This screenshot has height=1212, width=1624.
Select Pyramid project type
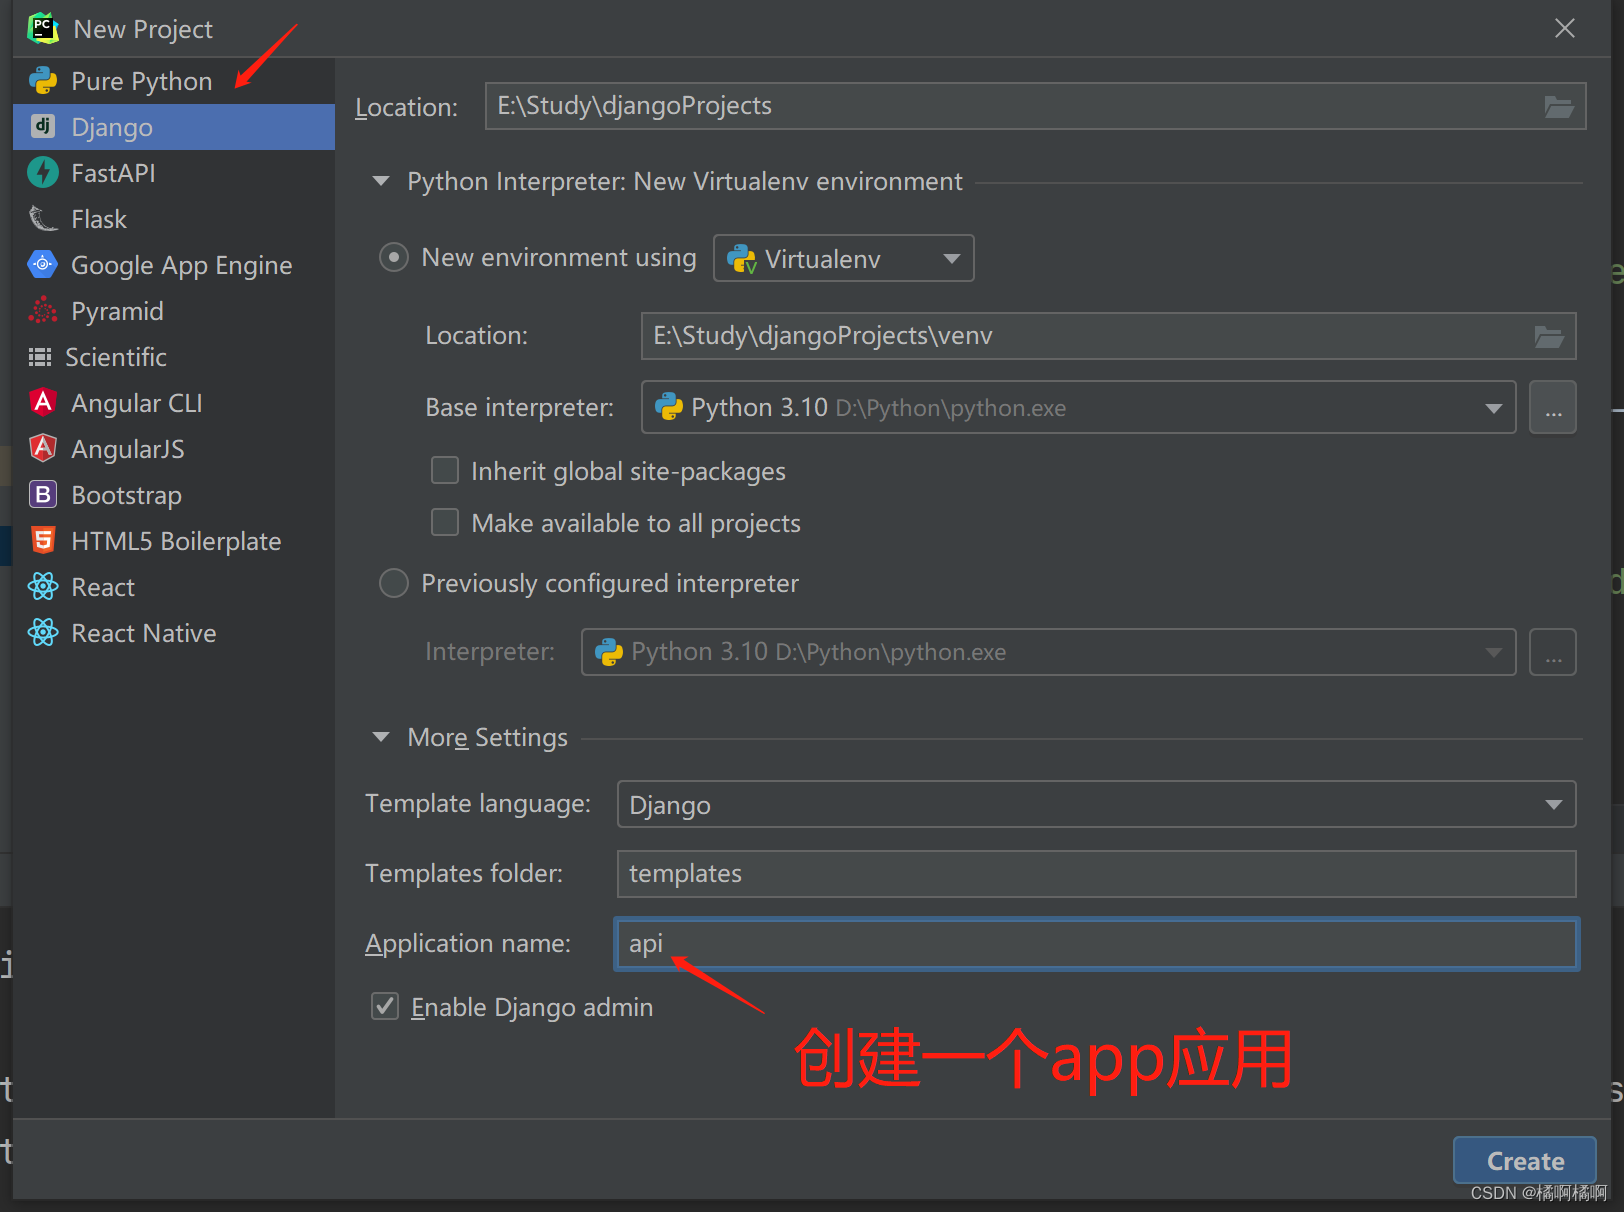174,311
